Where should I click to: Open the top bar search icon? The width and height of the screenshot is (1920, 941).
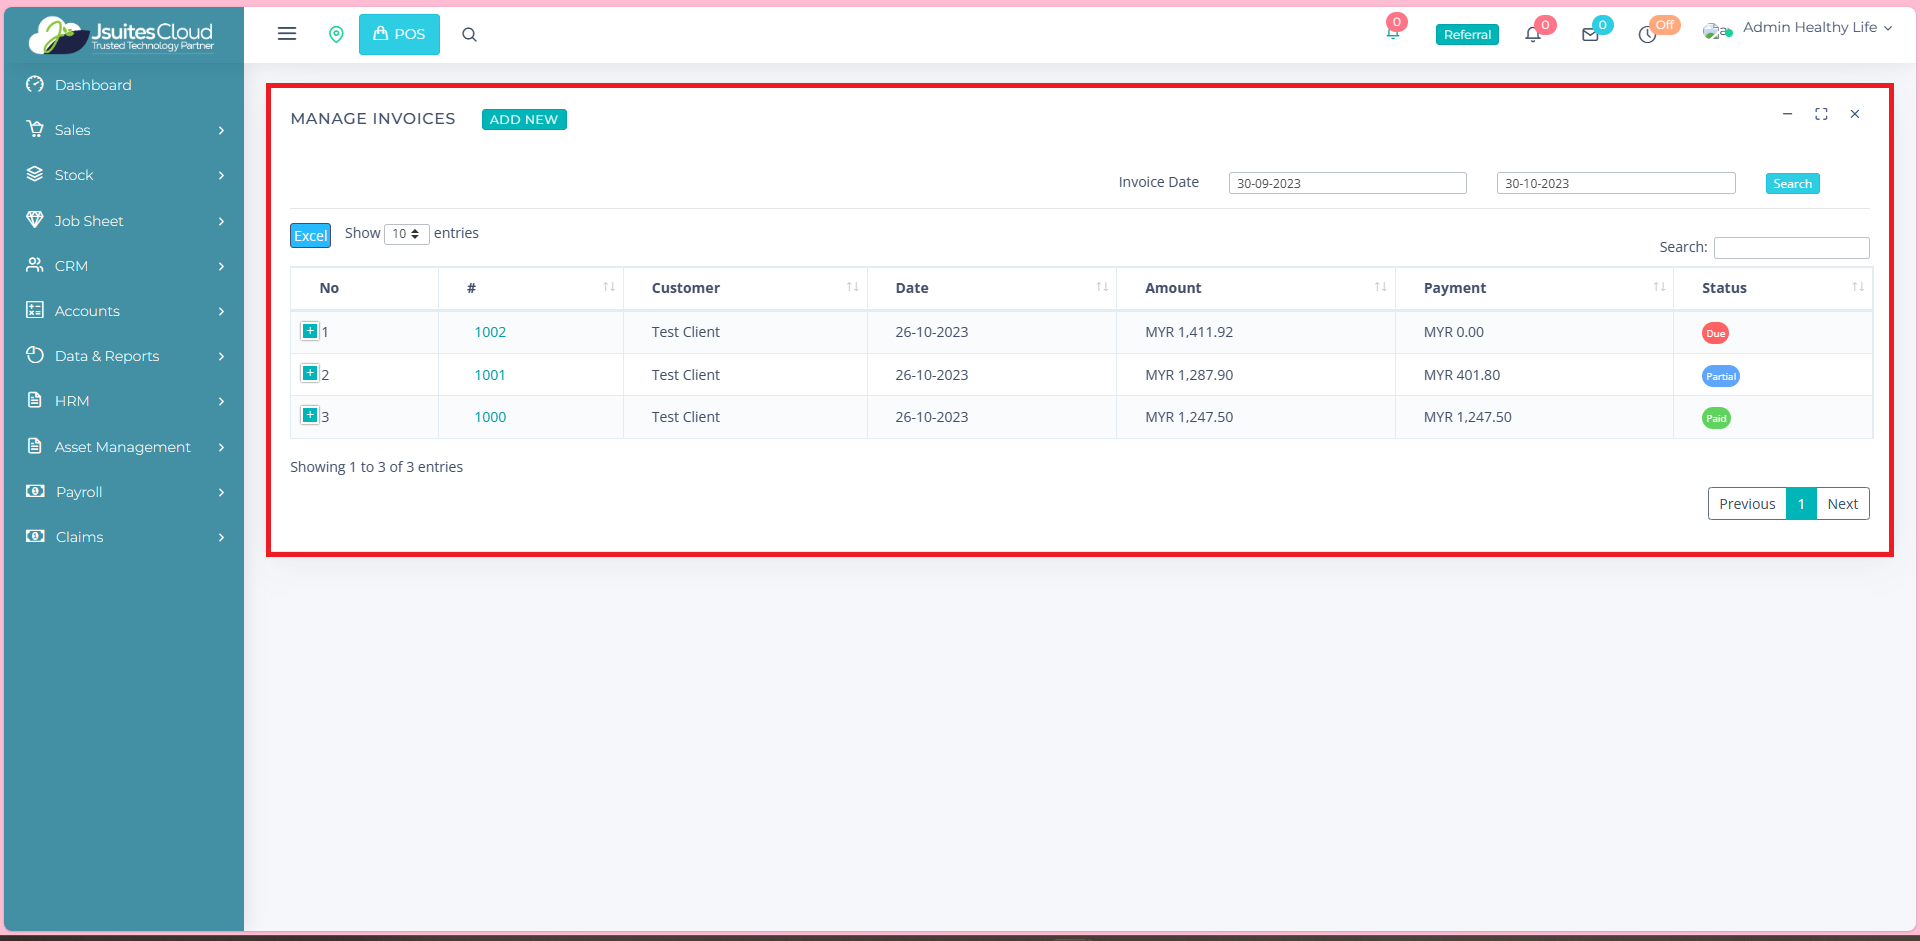(469, 35)
